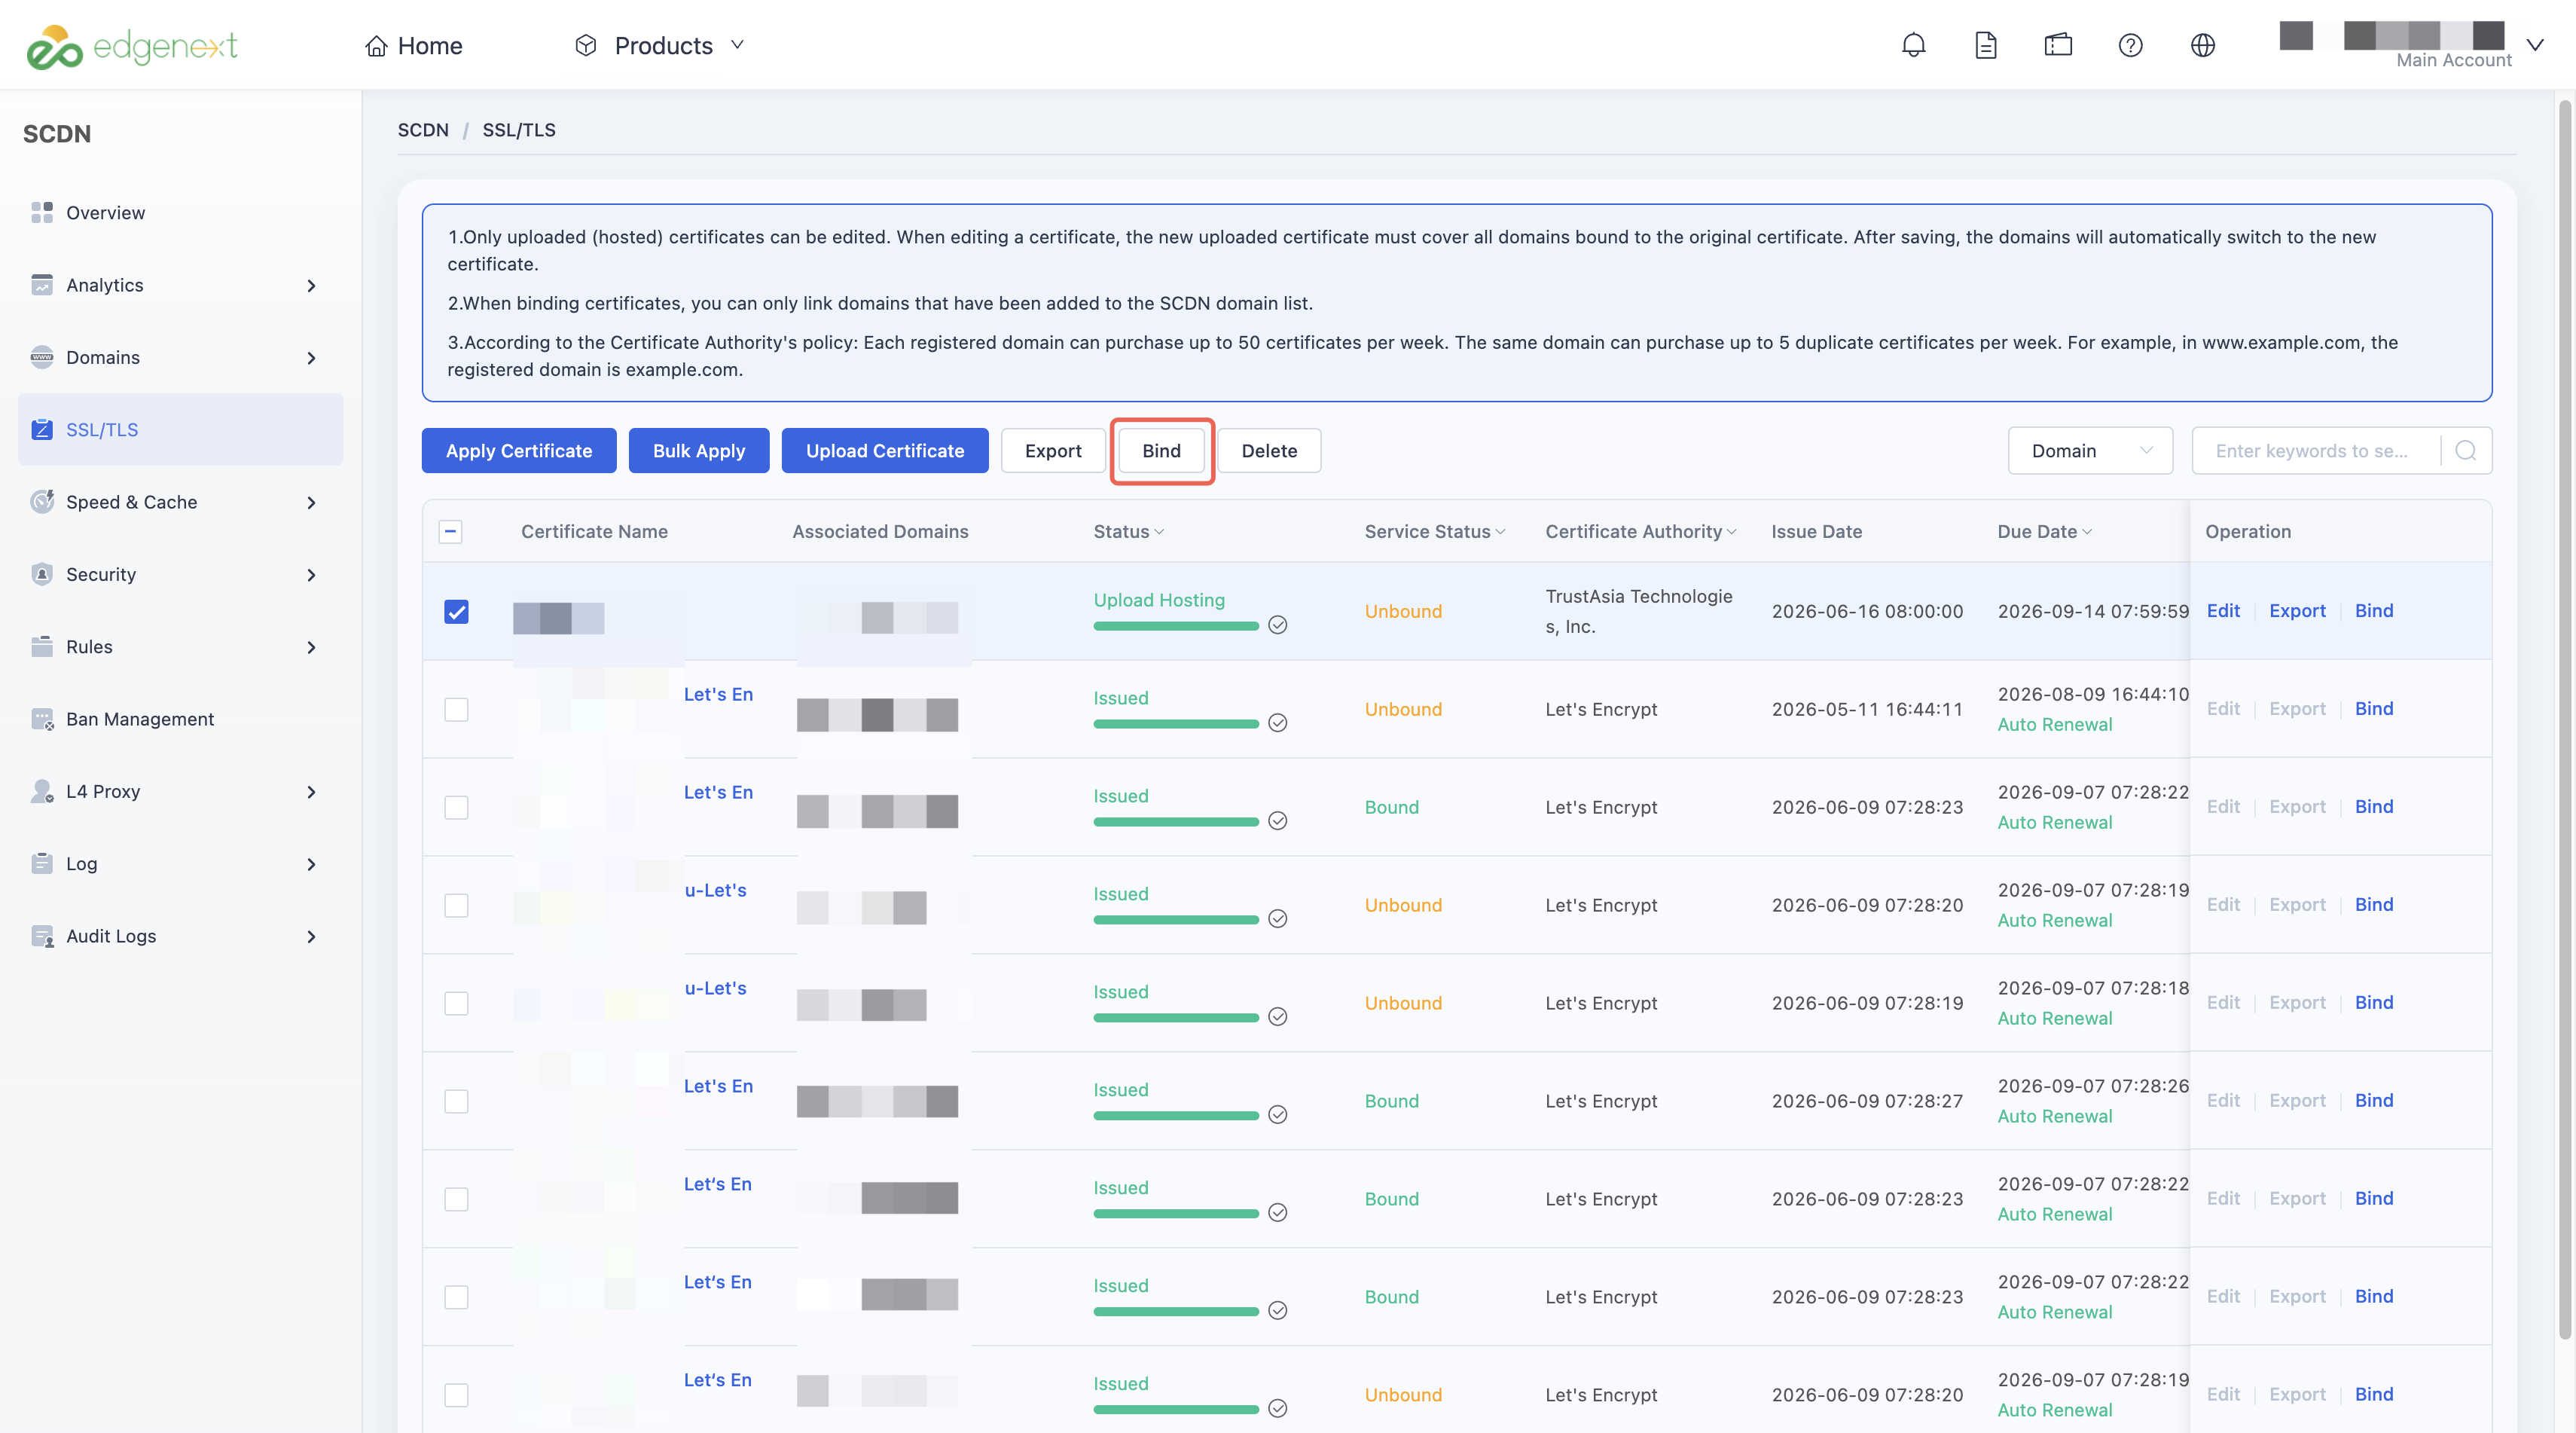Image resolution: width=2576 pixels, height=1433 pixels.
Task: Go to Home in top navigation
Action: click(x=413, y=46)
